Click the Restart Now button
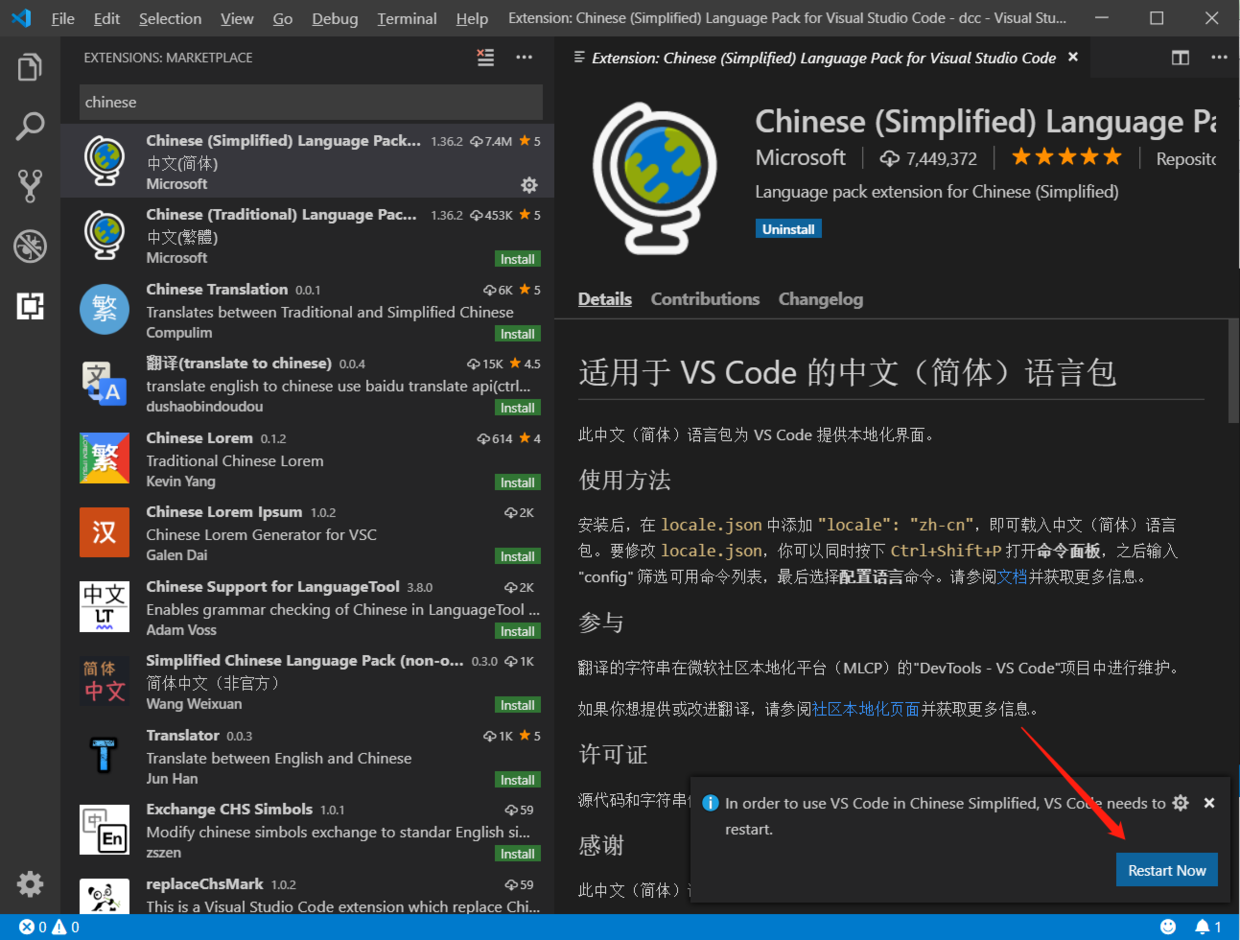 pos(1167,870)
